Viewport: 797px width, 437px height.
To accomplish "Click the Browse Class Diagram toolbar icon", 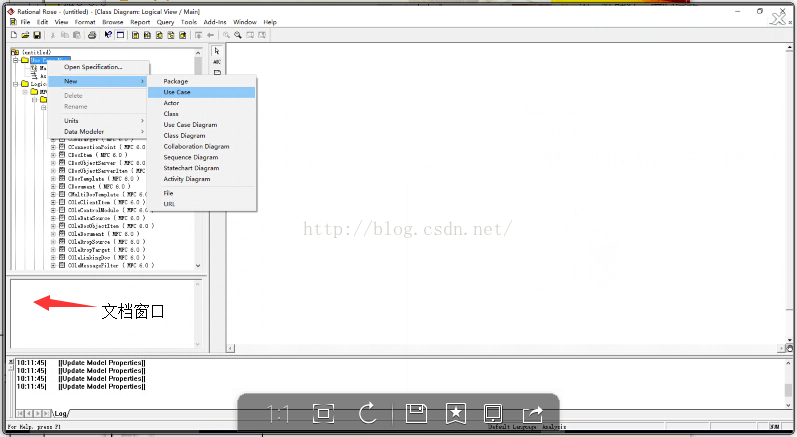I will (136, 35).
